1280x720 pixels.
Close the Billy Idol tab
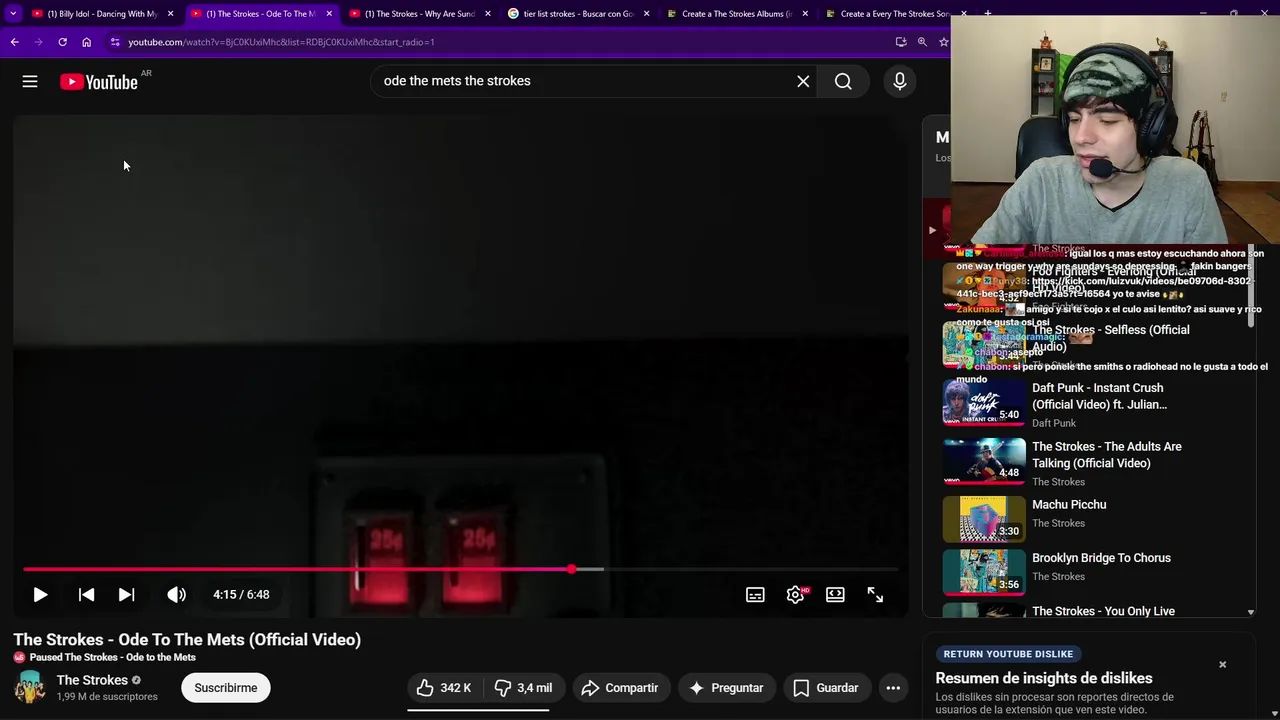(x=171, y=14)
